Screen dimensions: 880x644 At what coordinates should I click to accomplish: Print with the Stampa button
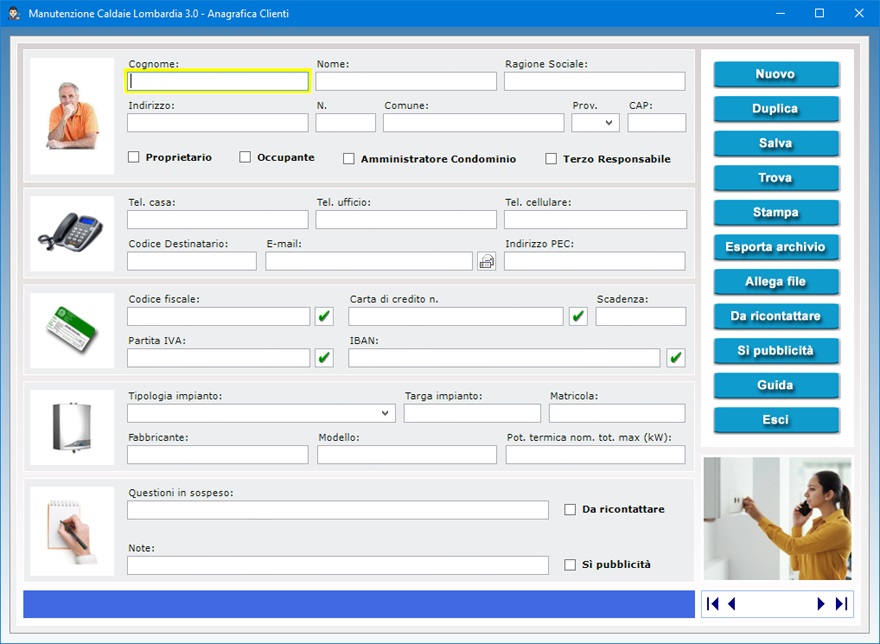coord(776,212)
